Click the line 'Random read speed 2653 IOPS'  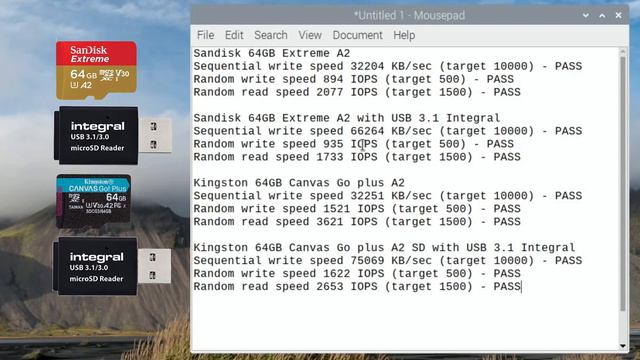point(357,287)
